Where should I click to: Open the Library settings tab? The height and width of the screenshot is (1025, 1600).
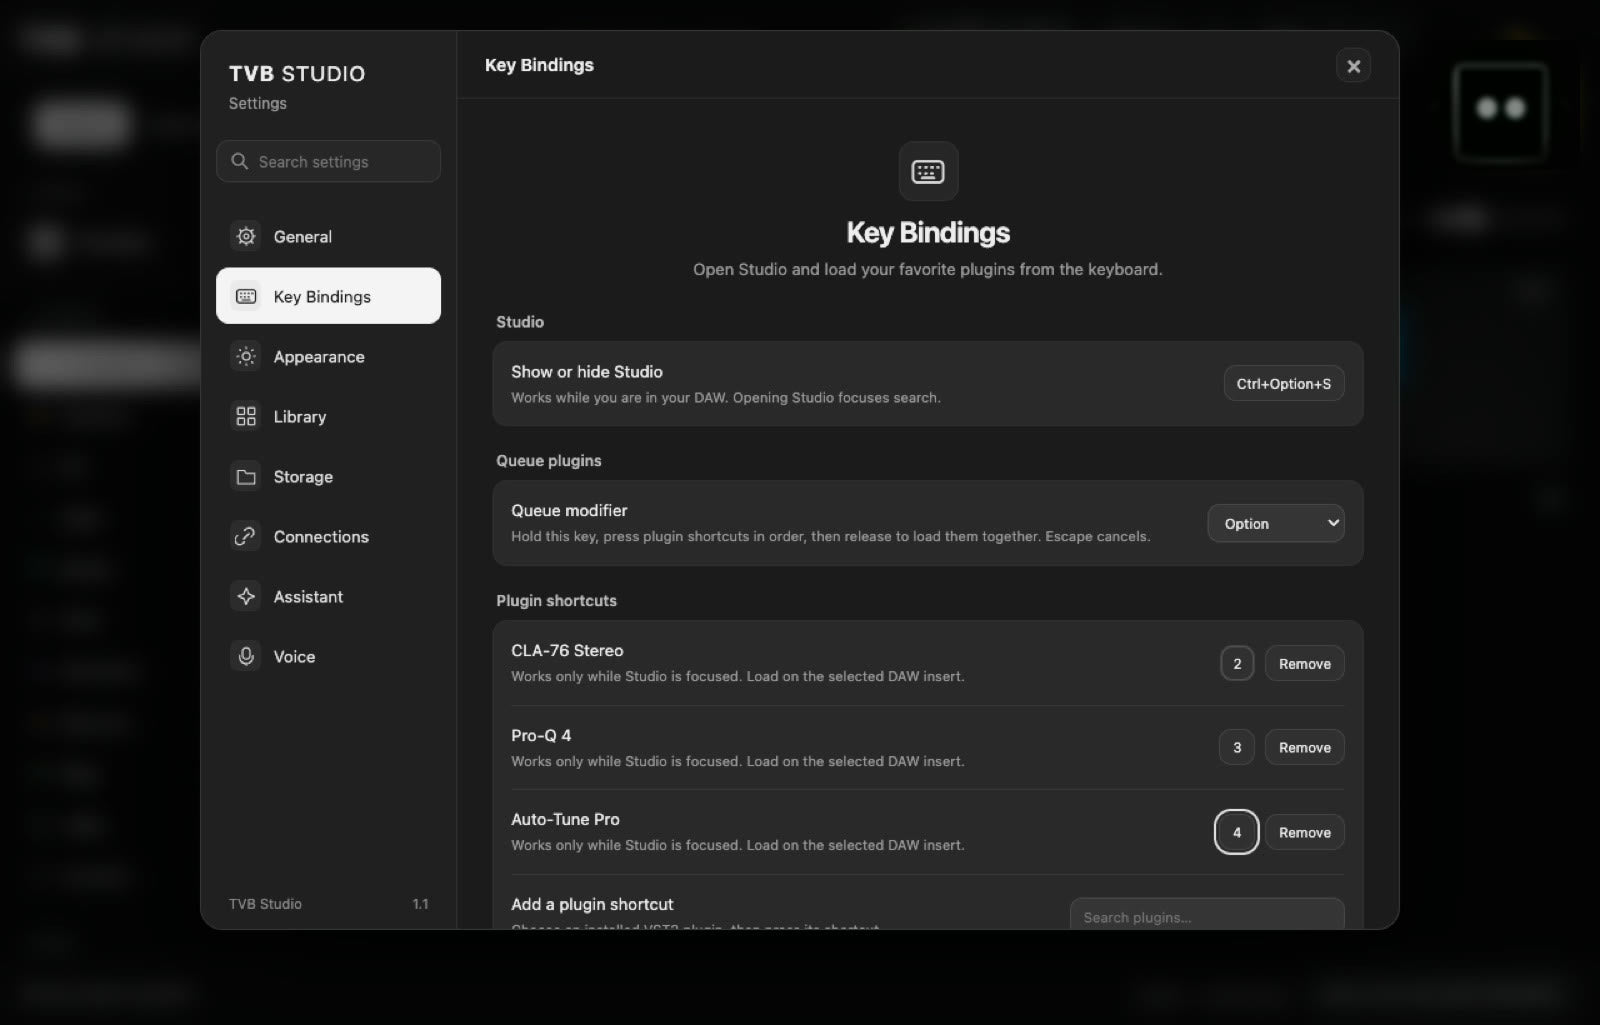click(x=328, y=416)
